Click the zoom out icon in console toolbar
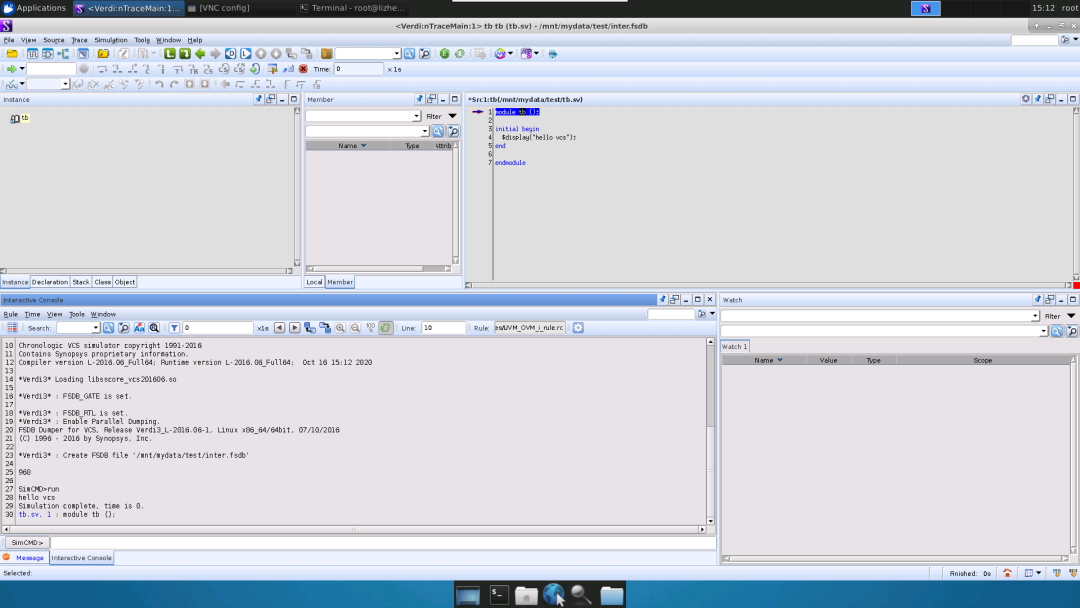The width and height of the screenshot is (1080, 608). [355, 328]
